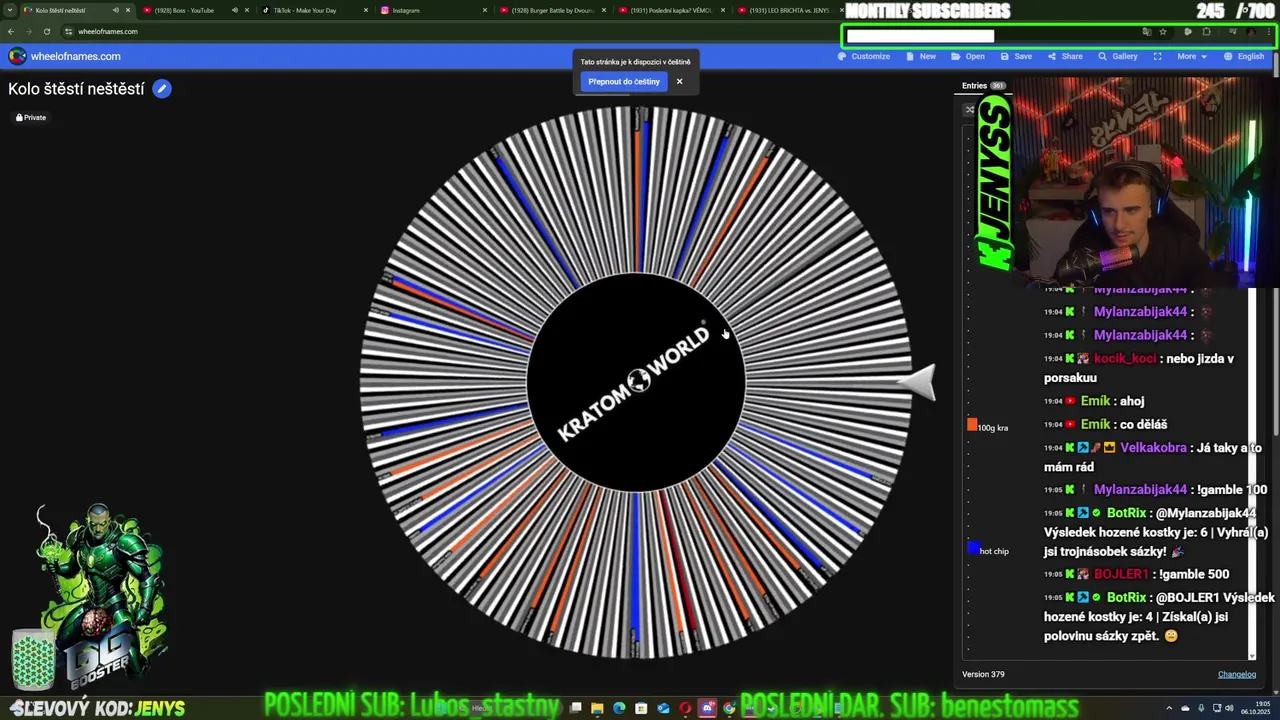This screenshot has height=720, width=1280.
Task: Change language from English
Action: (x=1243, y=56)
